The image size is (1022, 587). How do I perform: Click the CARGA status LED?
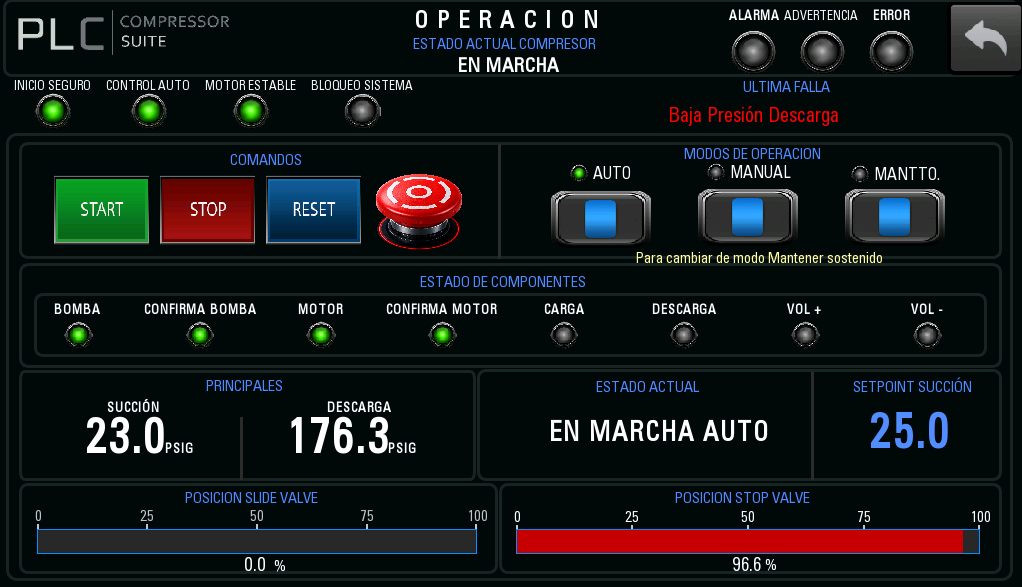(564, 335)
